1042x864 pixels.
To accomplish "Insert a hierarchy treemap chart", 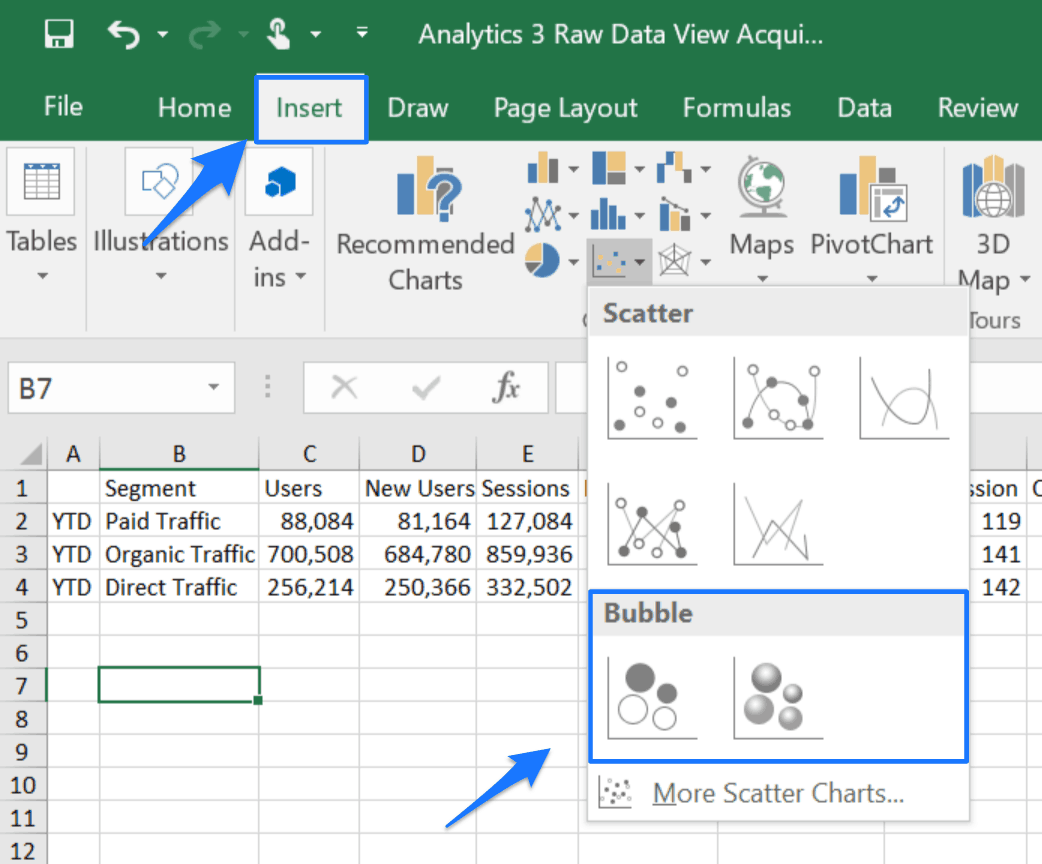I will point(609,167).
